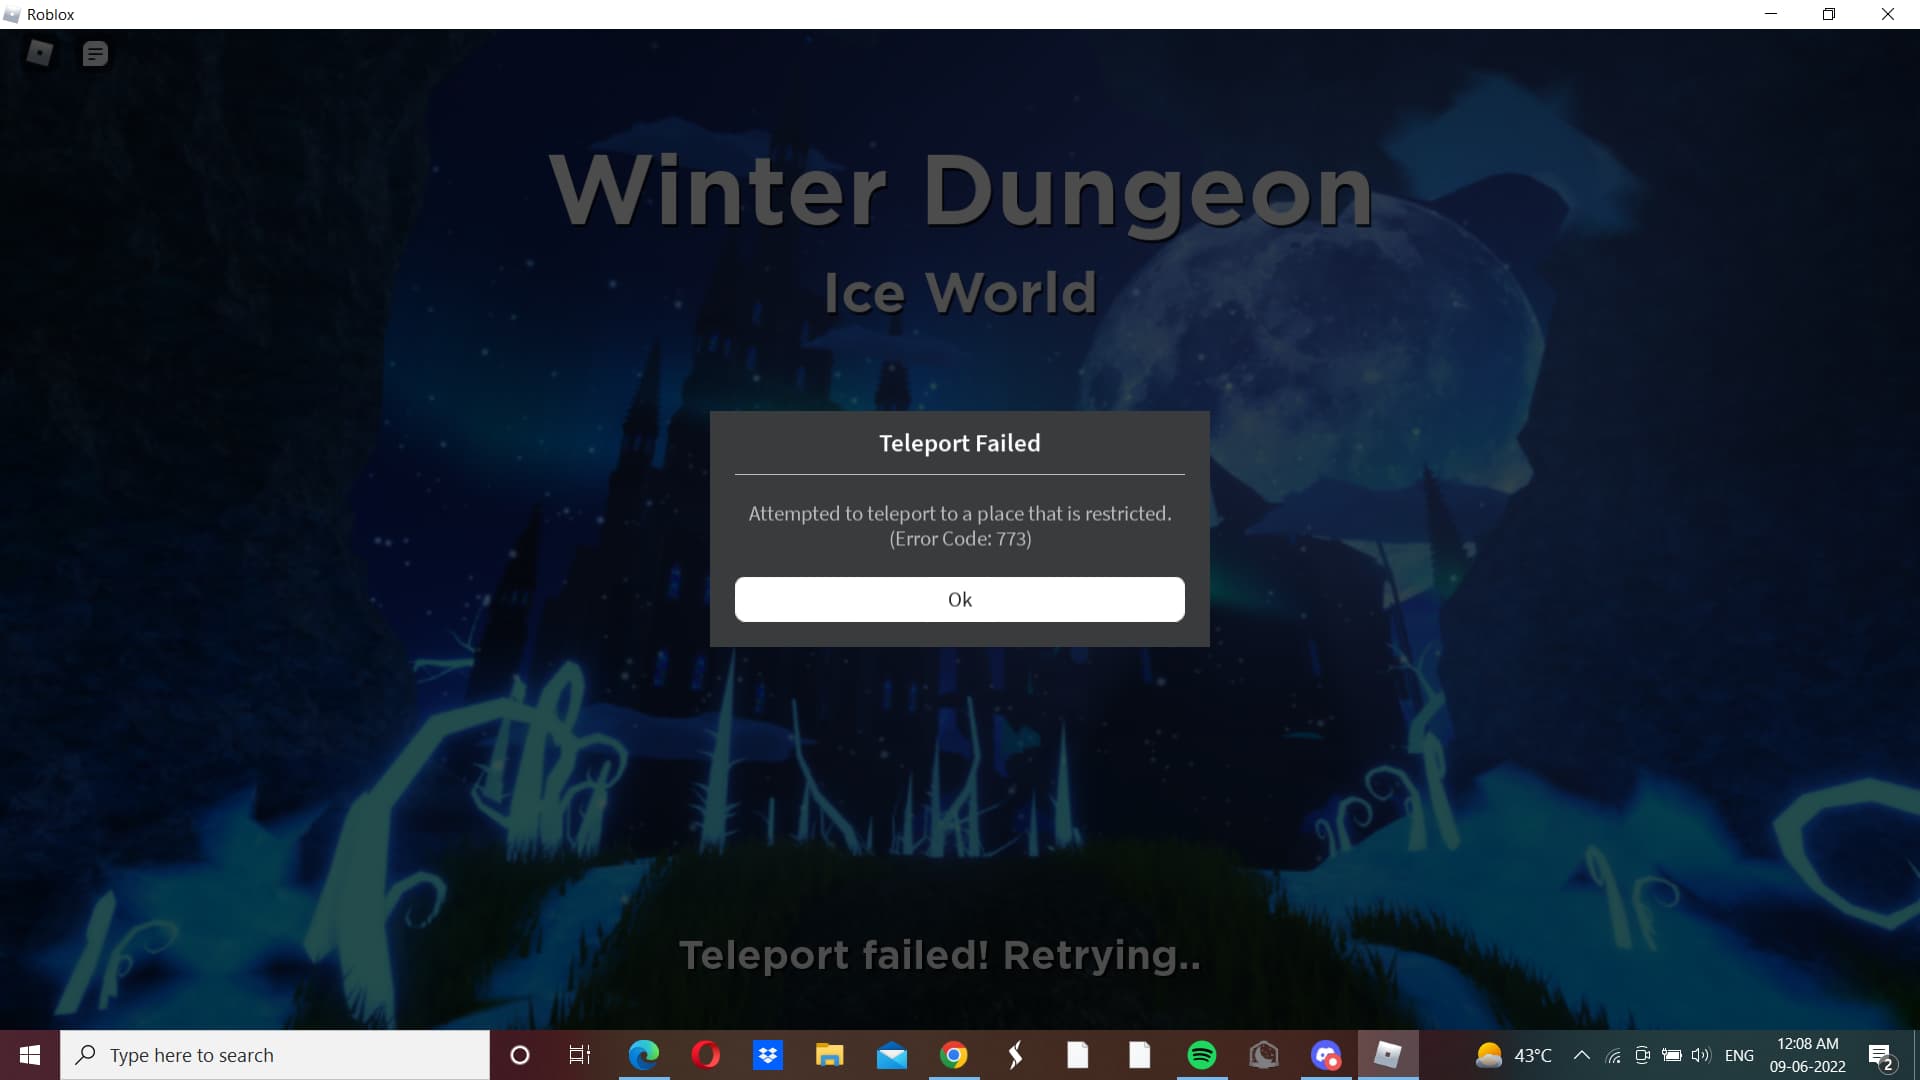Click the Windows Start button
Viewport: 1920px width, 1080px height.
[30, 1055]
